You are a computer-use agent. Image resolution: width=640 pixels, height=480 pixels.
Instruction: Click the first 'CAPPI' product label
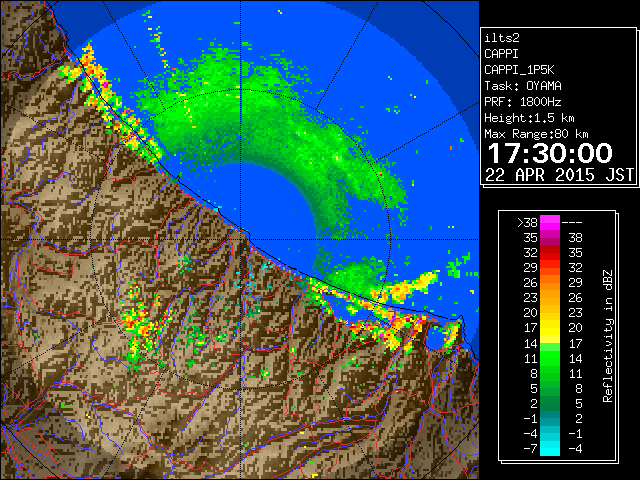(x=502, y=54)
